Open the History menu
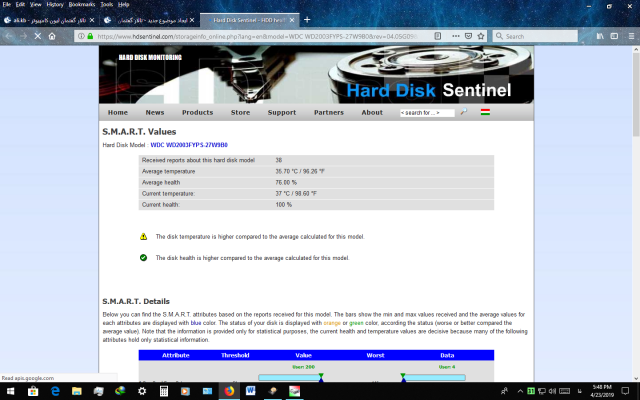Screen dimensions: 640x400 pos(55,4)
